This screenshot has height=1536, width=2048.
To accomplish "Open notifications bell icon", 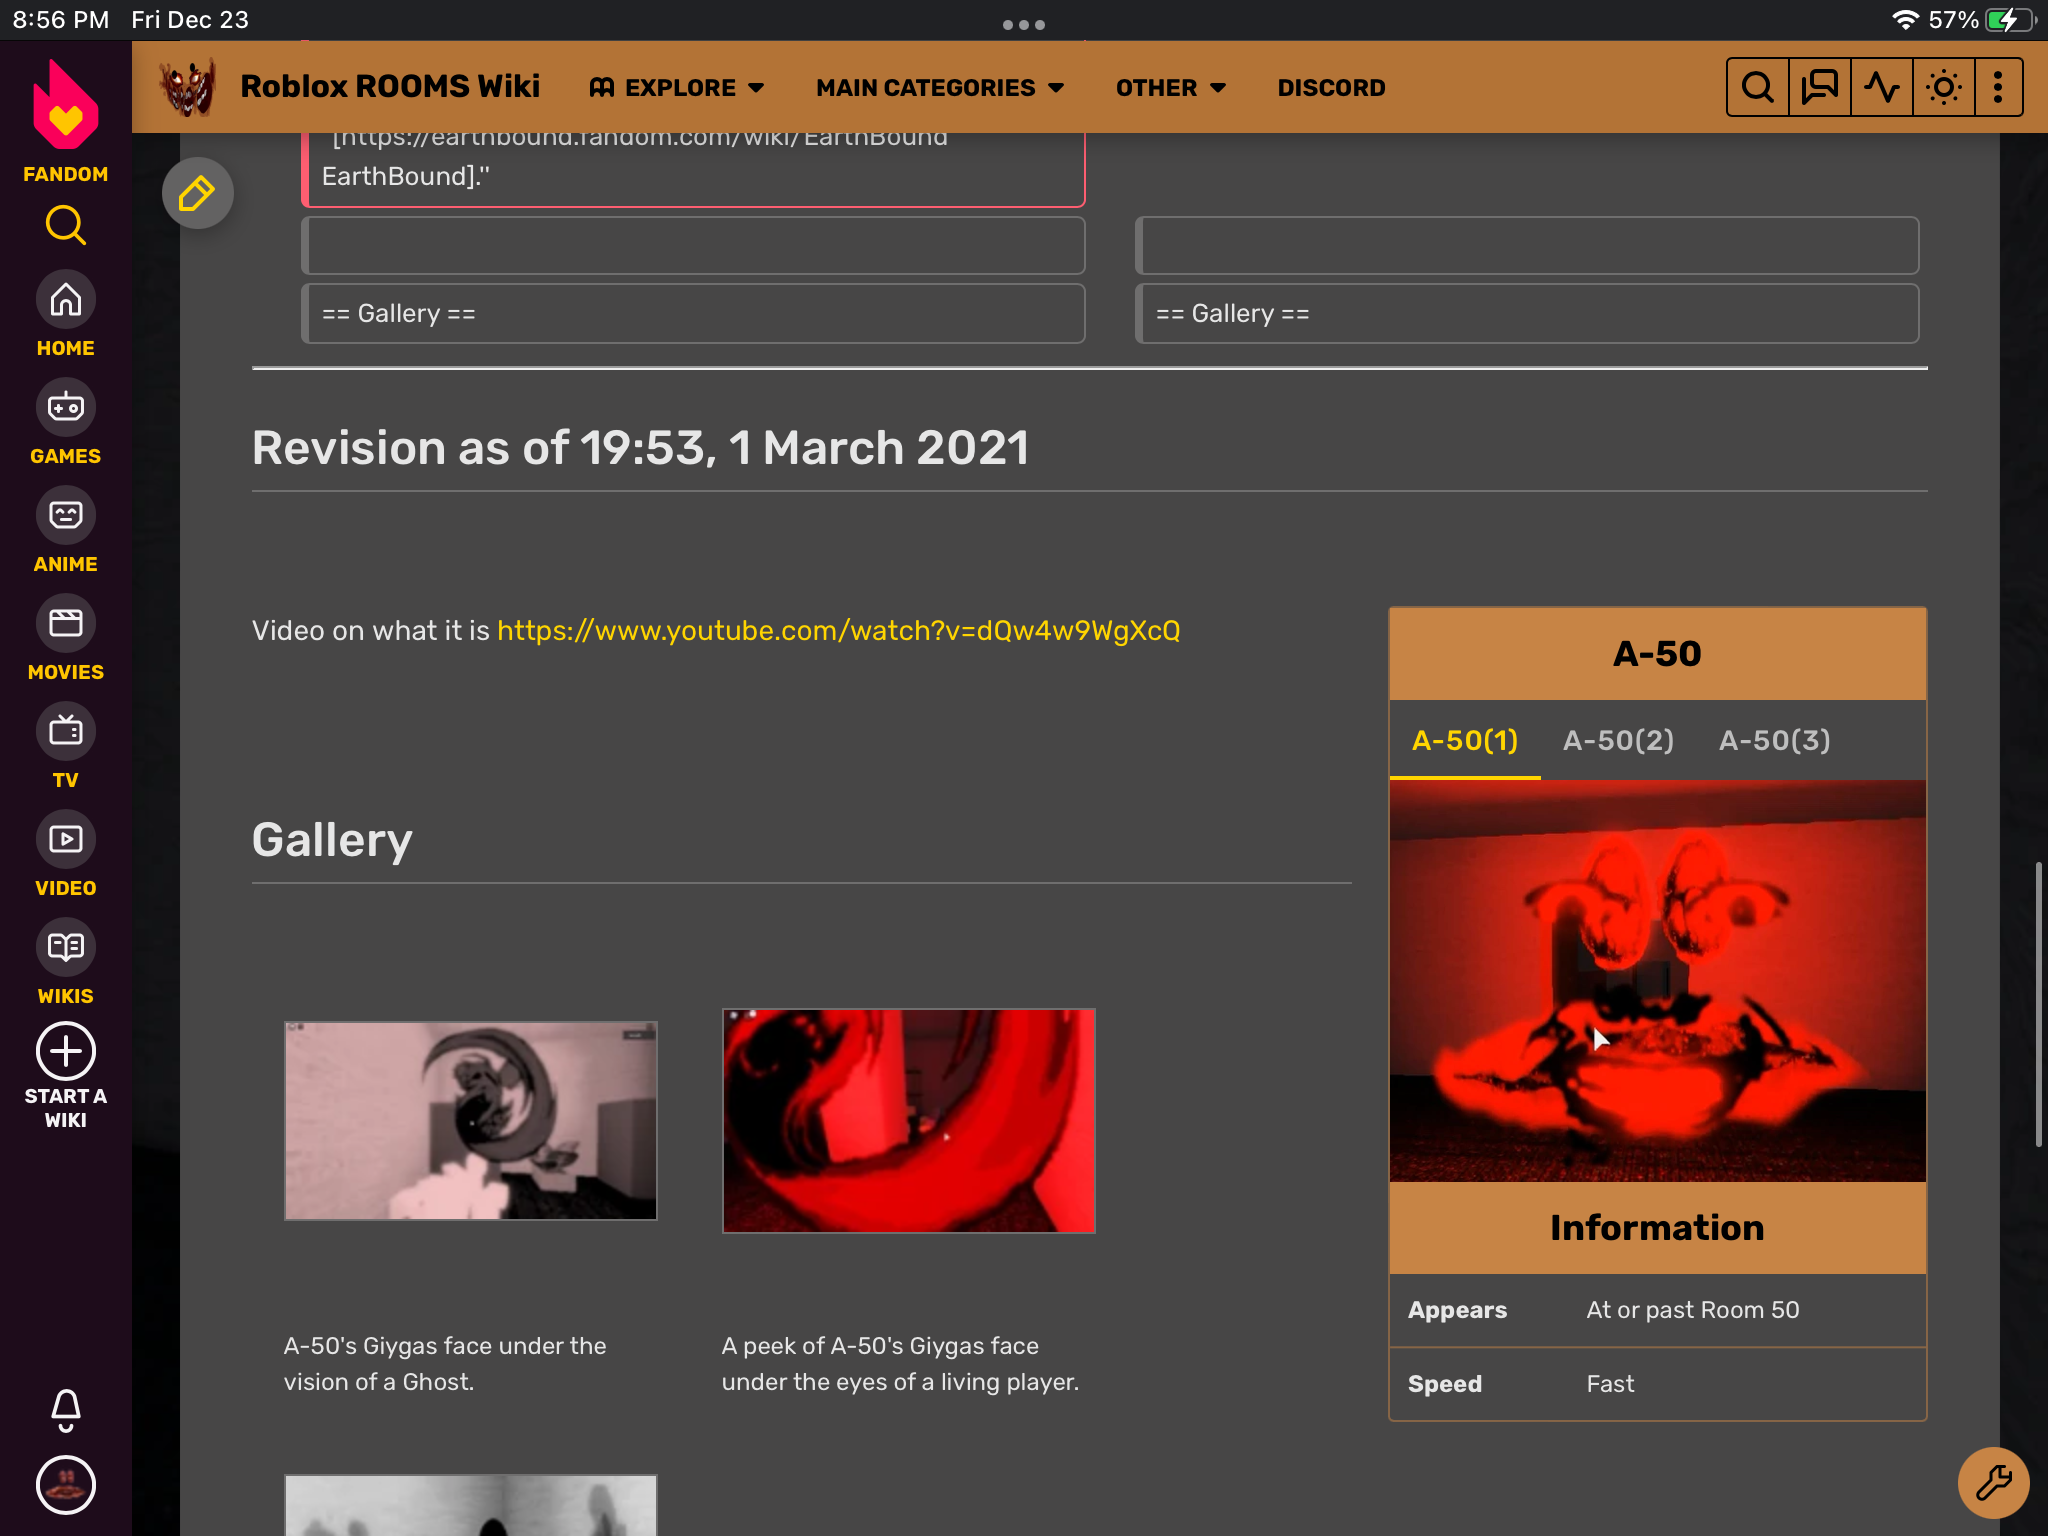I will 65,1409.
